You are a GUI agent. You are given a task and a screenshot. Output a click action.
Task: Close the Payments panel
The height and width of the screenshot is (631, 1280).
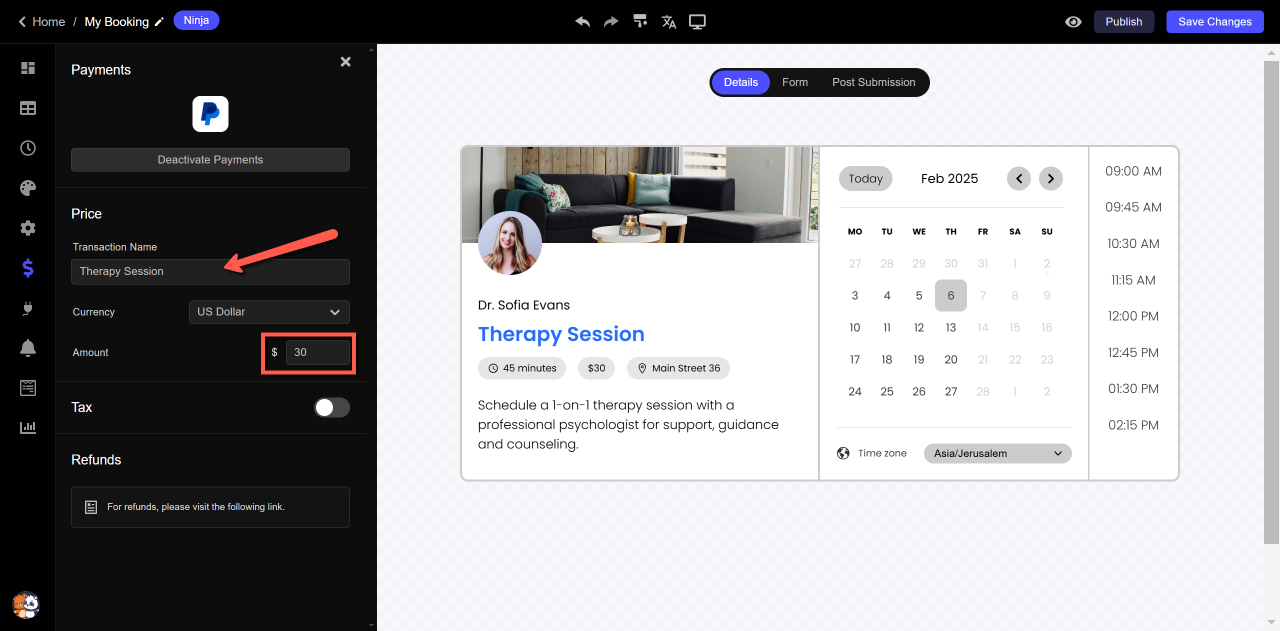(346, 62)
